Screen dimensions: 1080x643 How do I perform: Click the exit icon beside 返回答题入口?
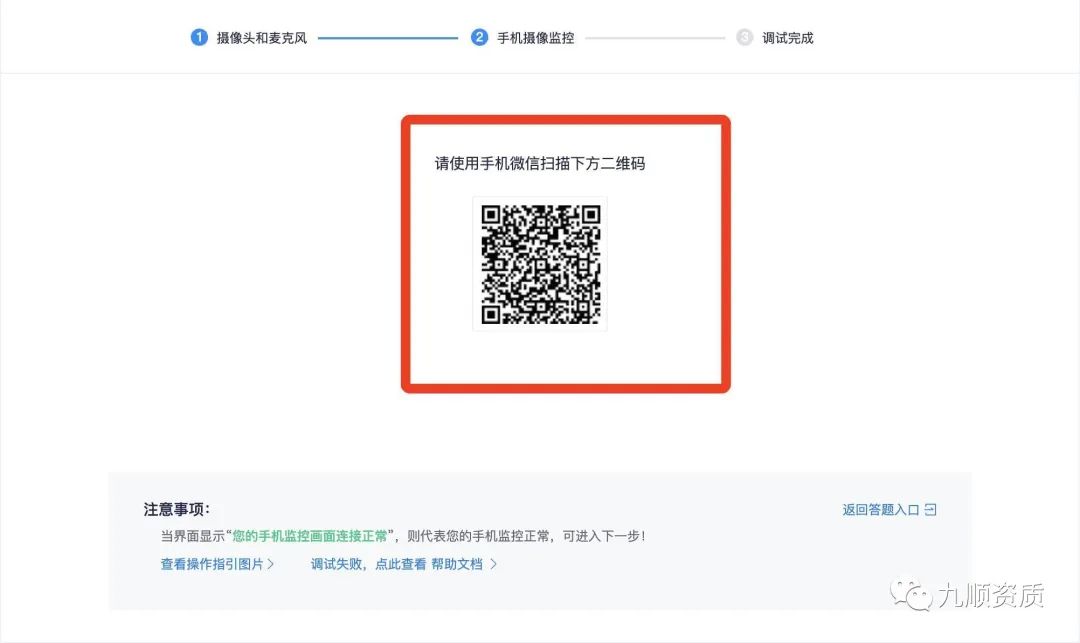931,509
